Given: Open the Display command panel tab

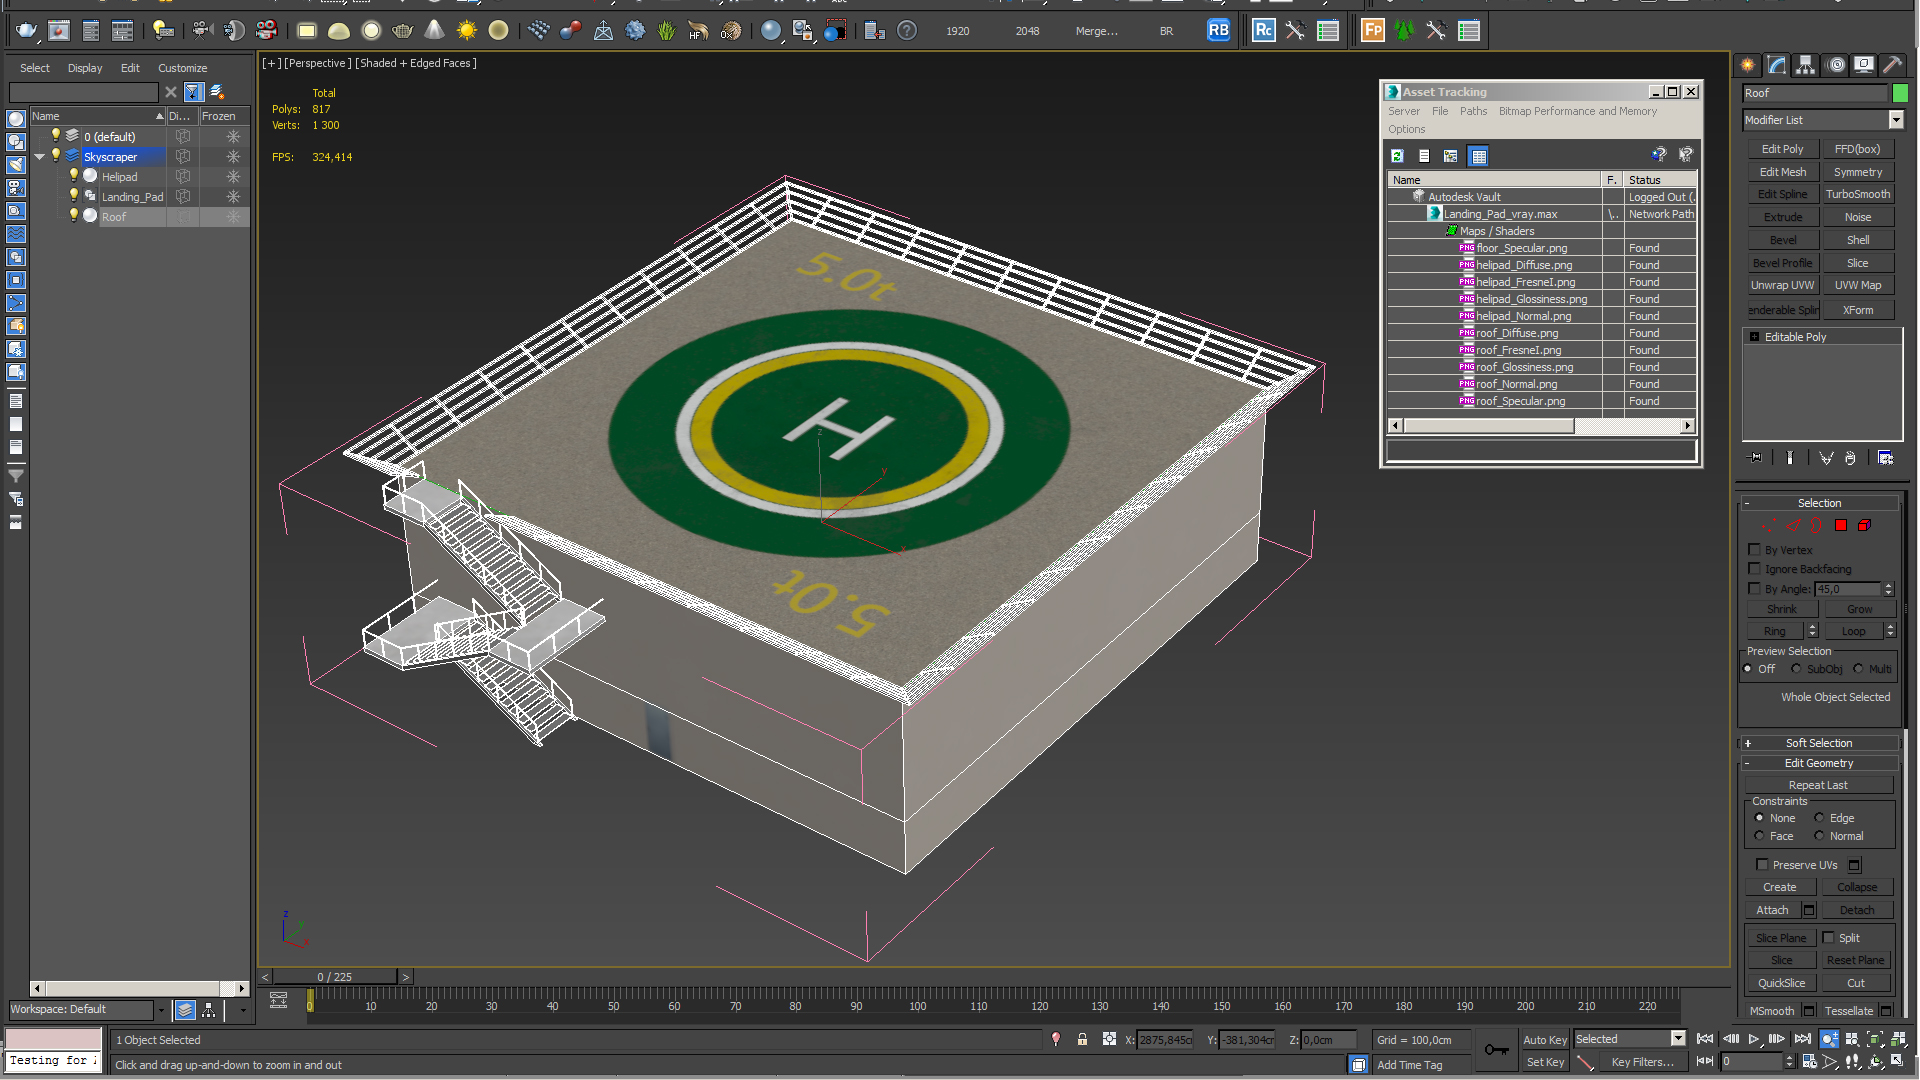Looking at the screenshot, I should pos(1864,65).
